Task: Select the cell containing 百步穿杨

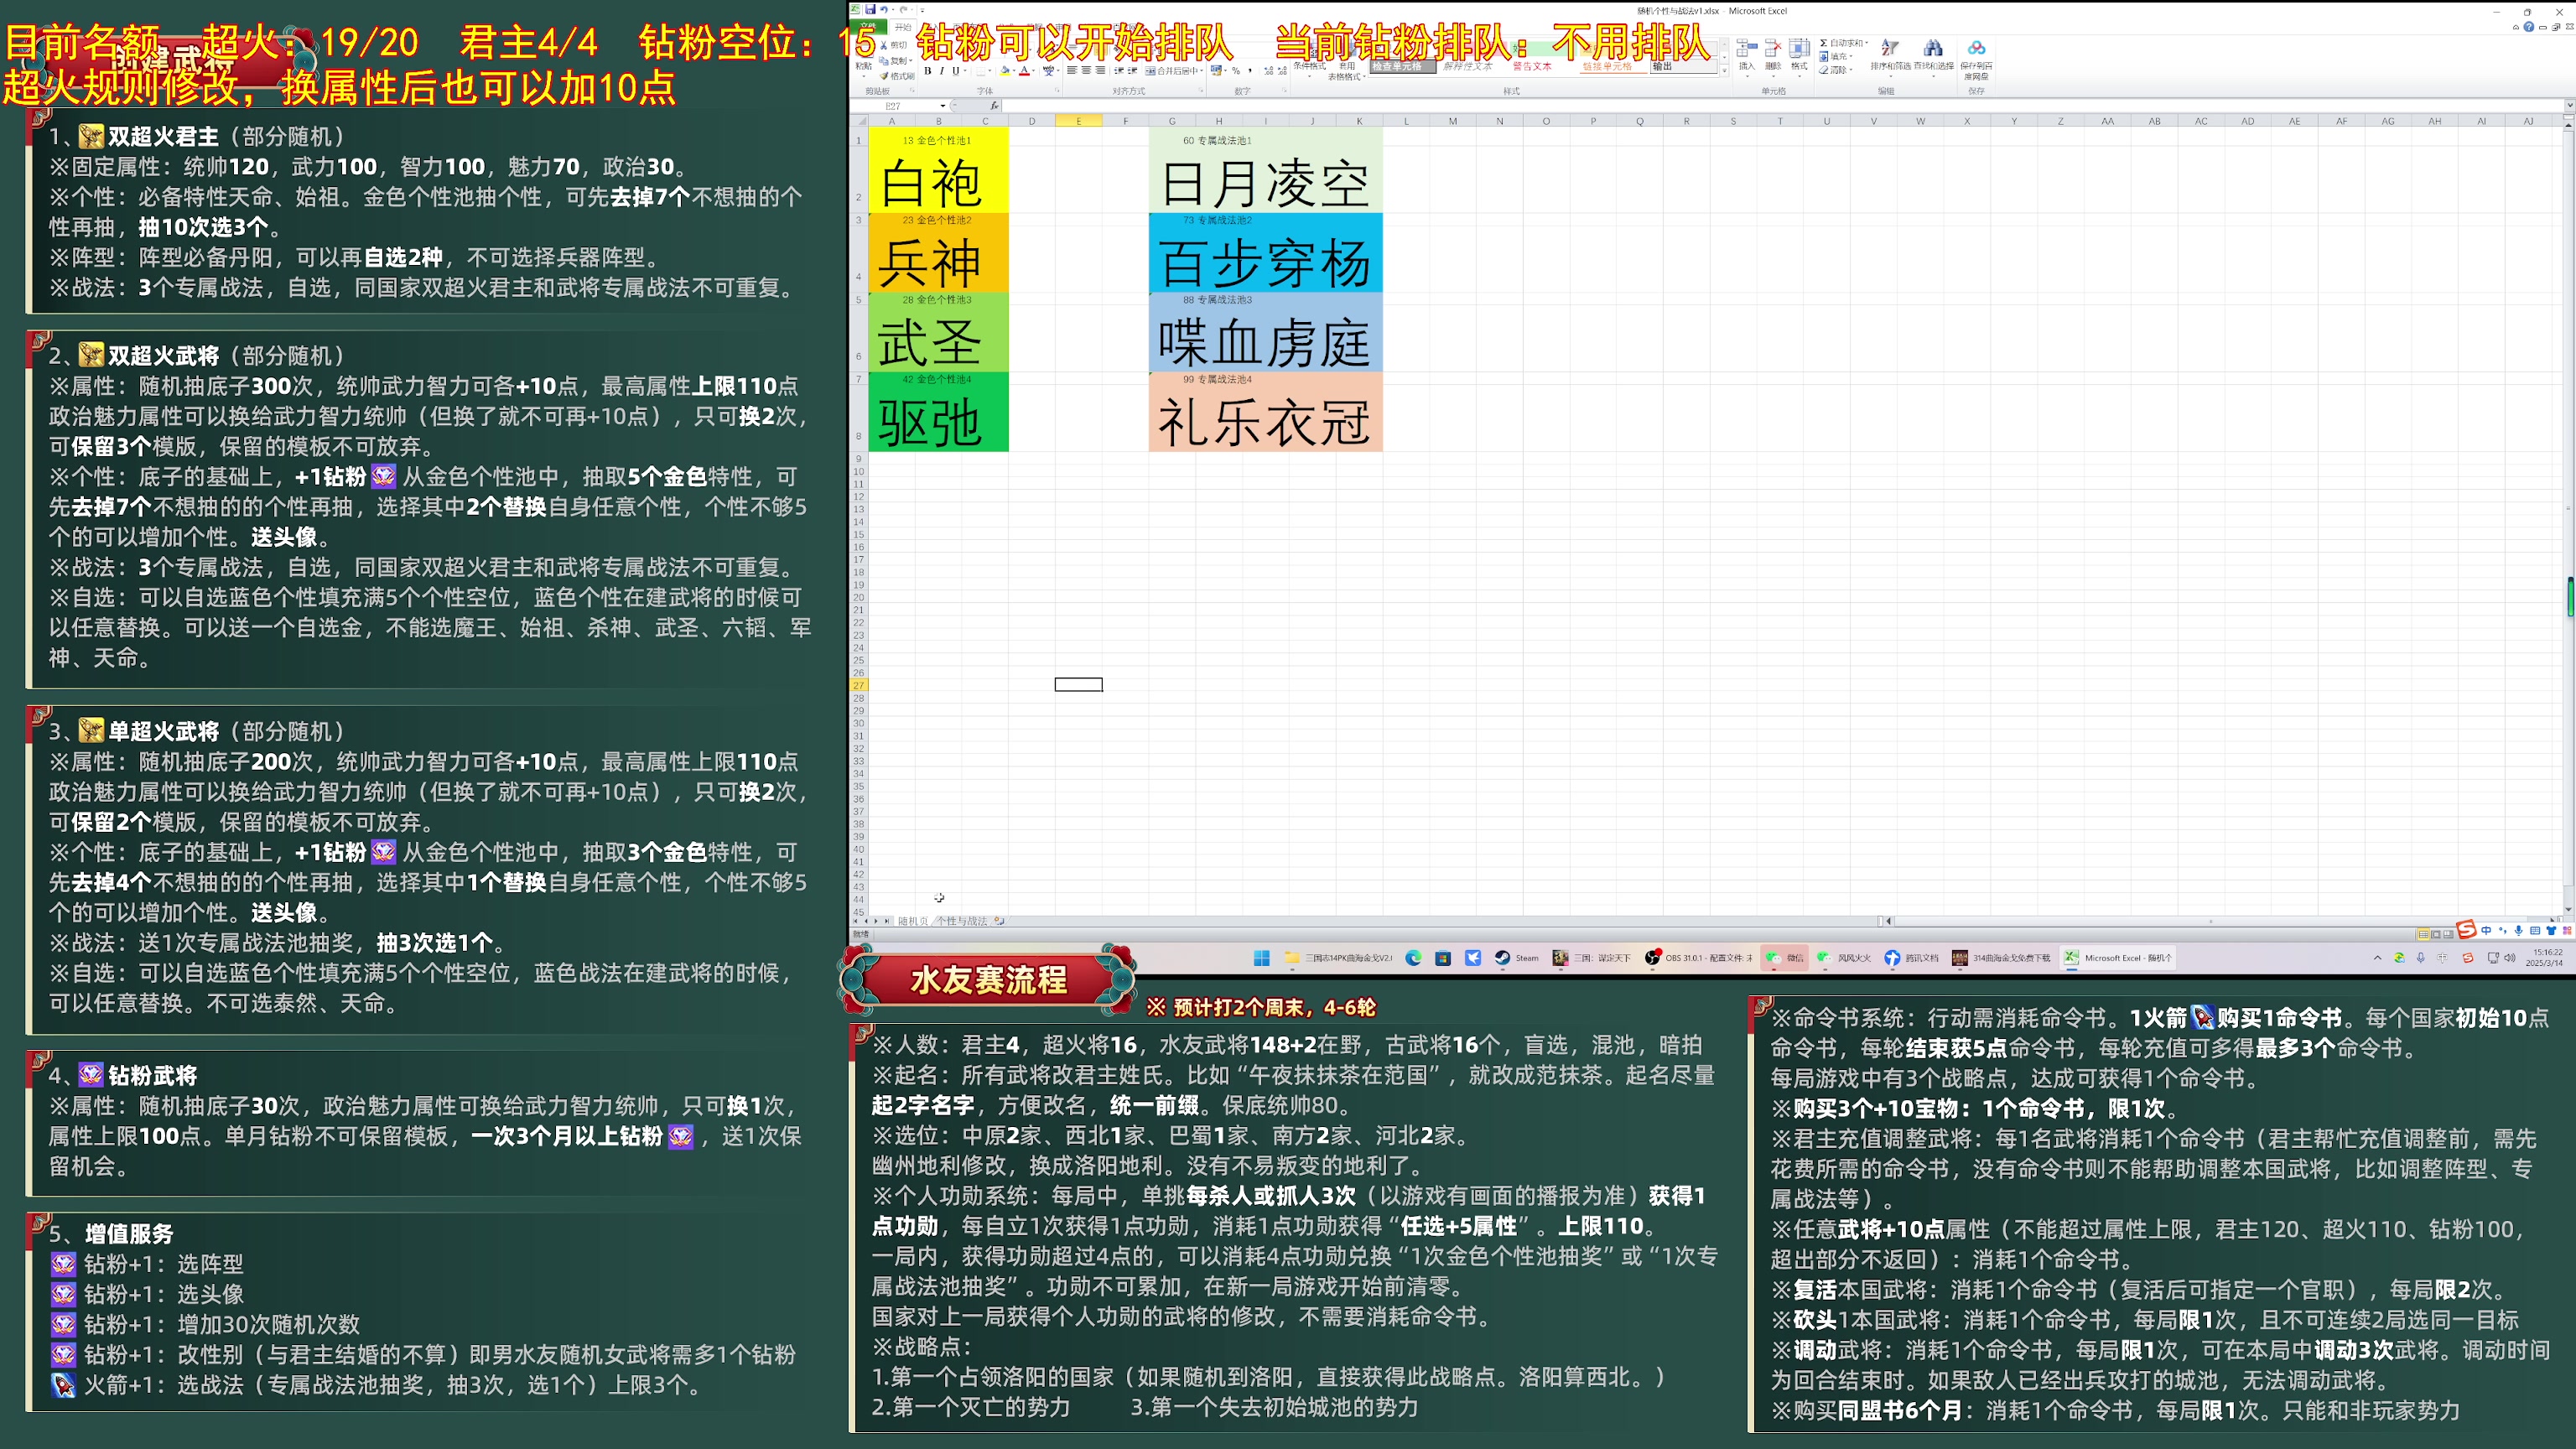Action: tap(1265, 259)
